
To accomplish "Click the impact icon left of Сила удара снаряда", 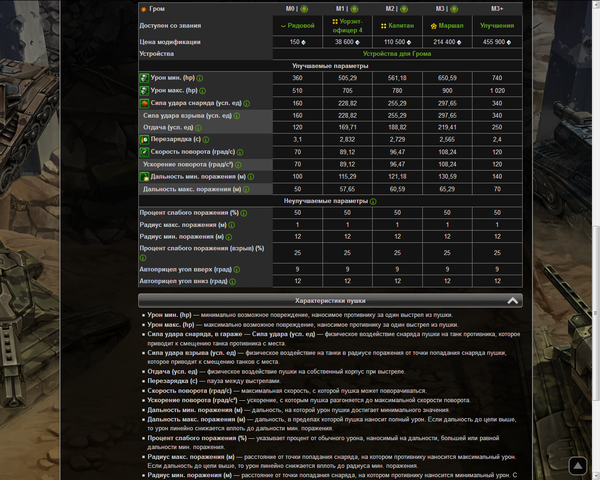I will (x=144, y=103).
